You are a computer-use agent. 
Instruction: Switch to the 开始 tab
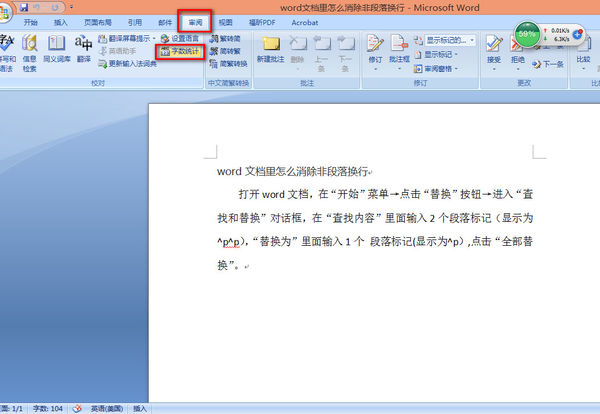pyautogui.click(x=31, y=23)
